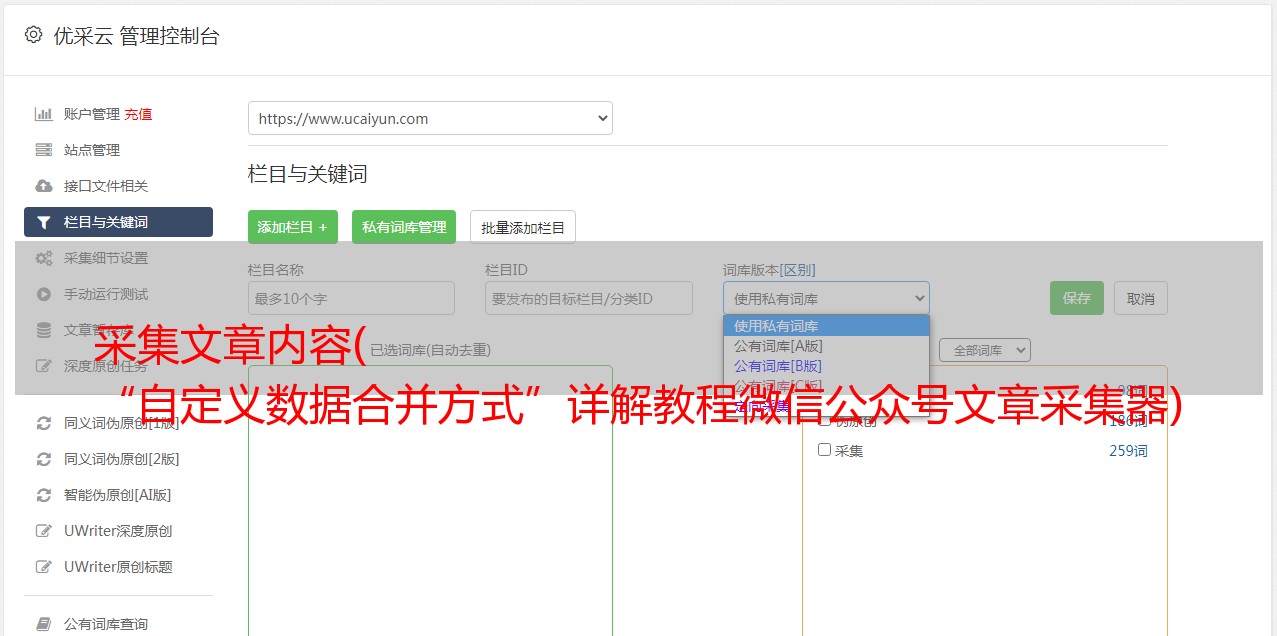Follow the red 充值 link
The width and height of the screenshot is (1277, 636).
[x=138, y=114]
